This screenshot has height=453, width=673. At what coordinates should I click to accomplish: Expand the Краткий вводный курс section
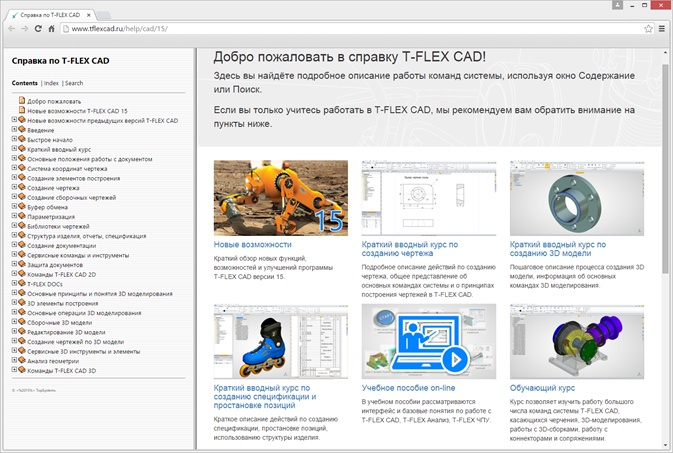(x=14, y=149)
